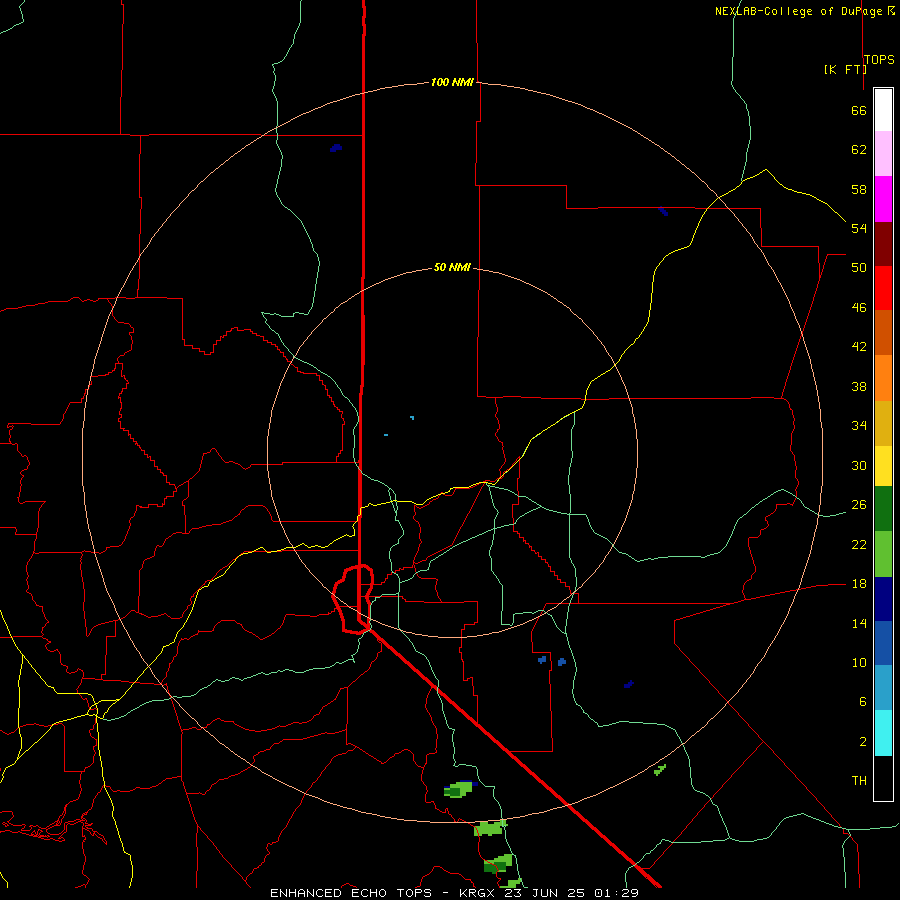900x900 pixels.
Task: Click the 01:29 timestamp in the caption
Action: (x=616, y=893)
